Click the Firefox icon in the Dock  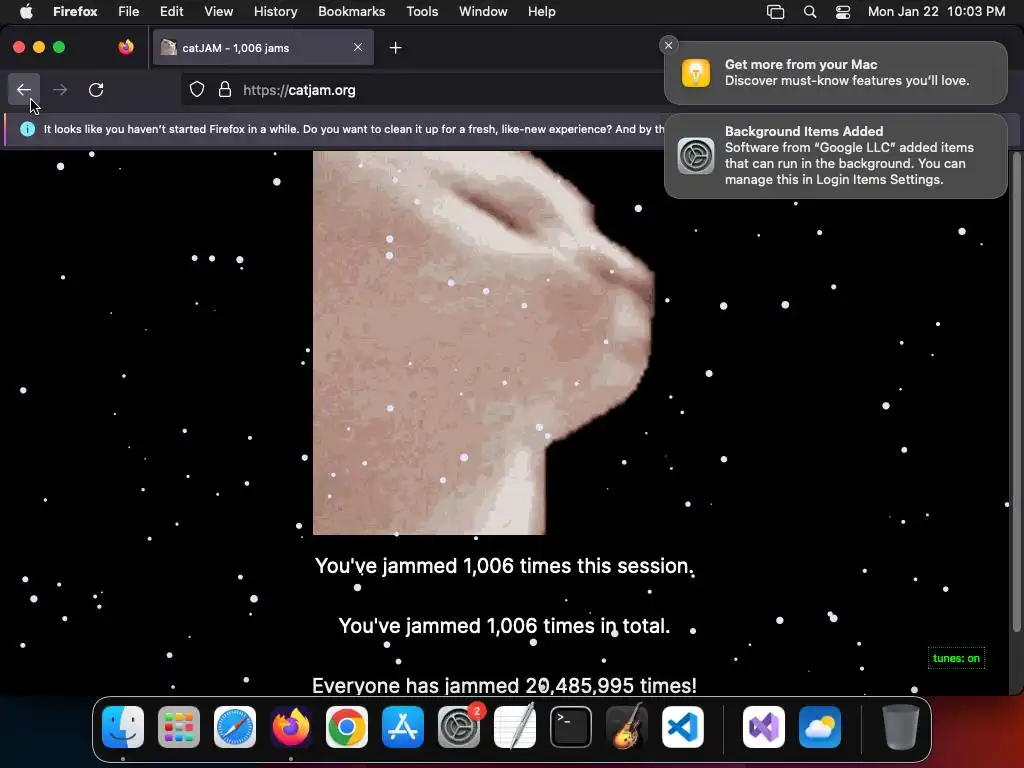[291, 727]
